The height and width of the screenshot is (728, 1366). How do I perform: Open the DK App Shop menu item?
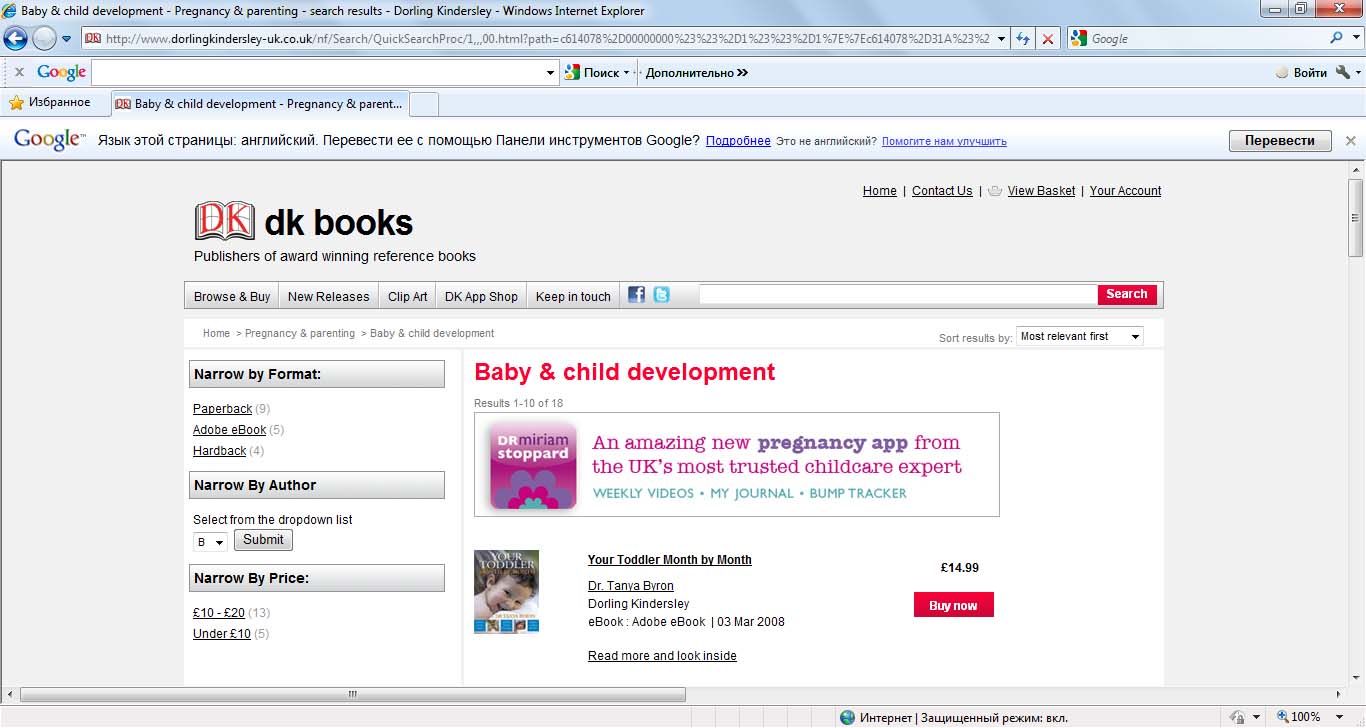pyautogui.click(x=481, y=296)
